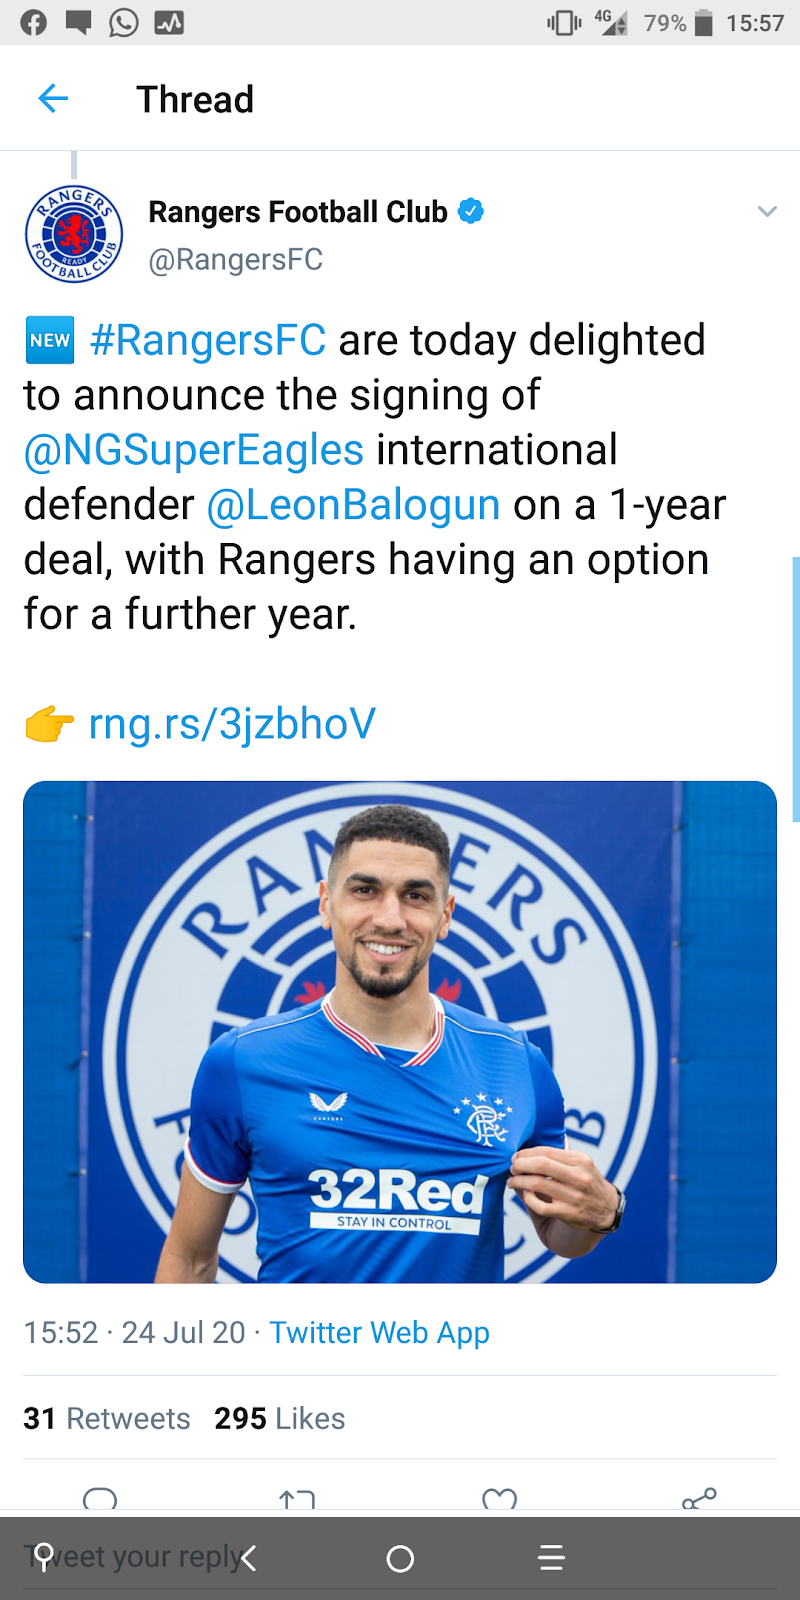Like the tweet with heart icon
The height and width of the screenshot is (1600, 800).
point(499,1498)
